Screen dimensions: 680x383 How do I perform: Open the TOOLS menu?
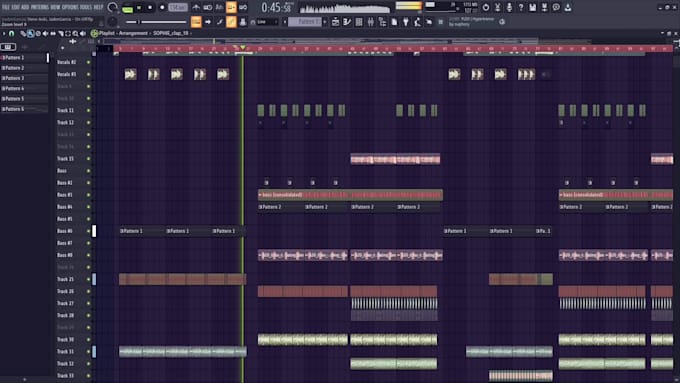click(x=86, y=7)
